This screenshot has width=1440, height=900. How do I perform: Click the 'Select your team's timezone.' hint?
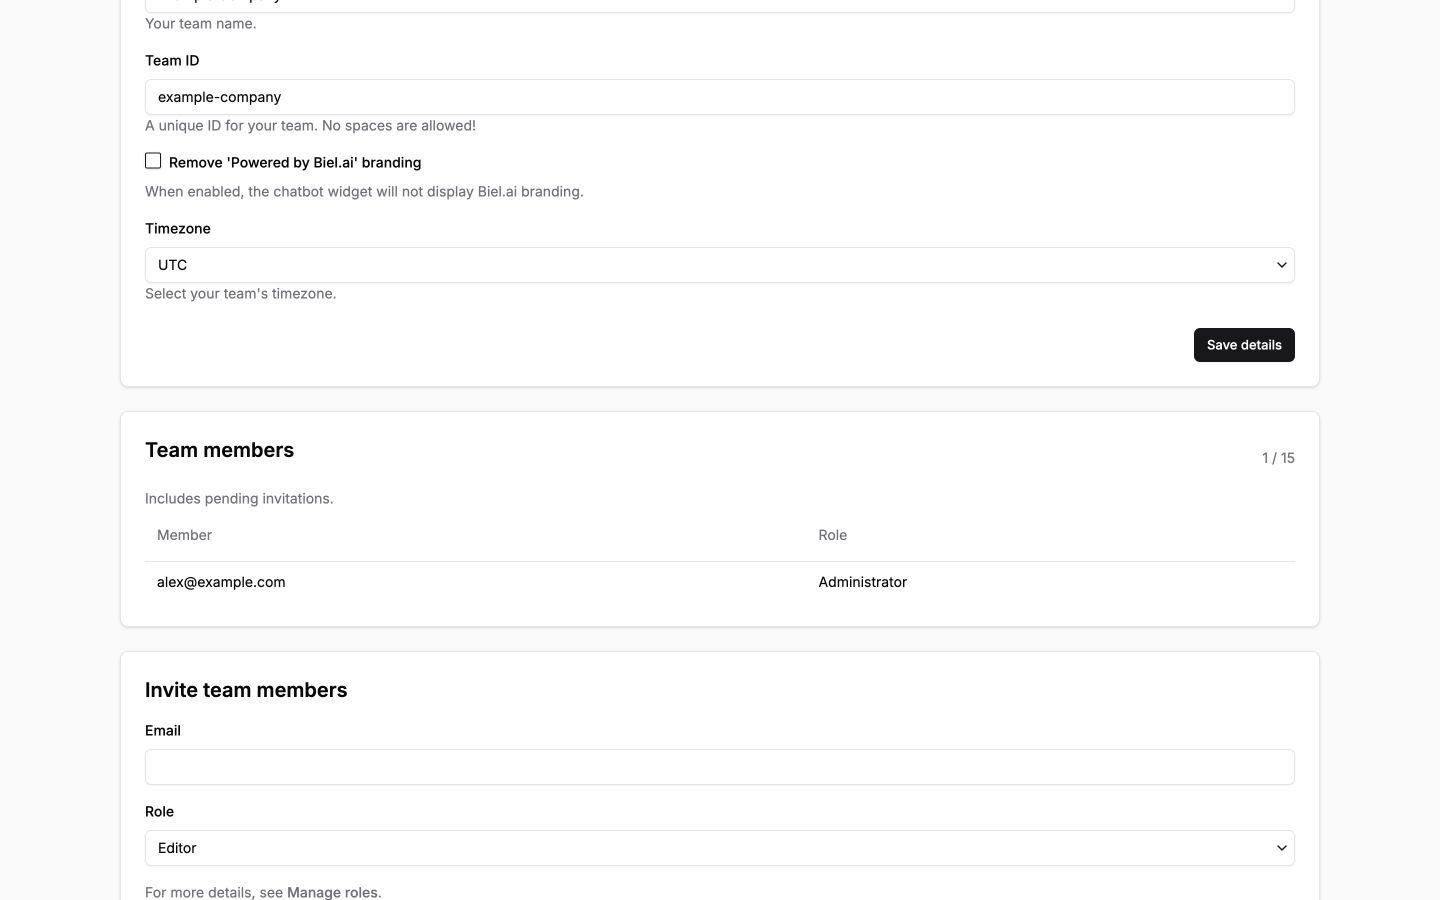(240, 293)
